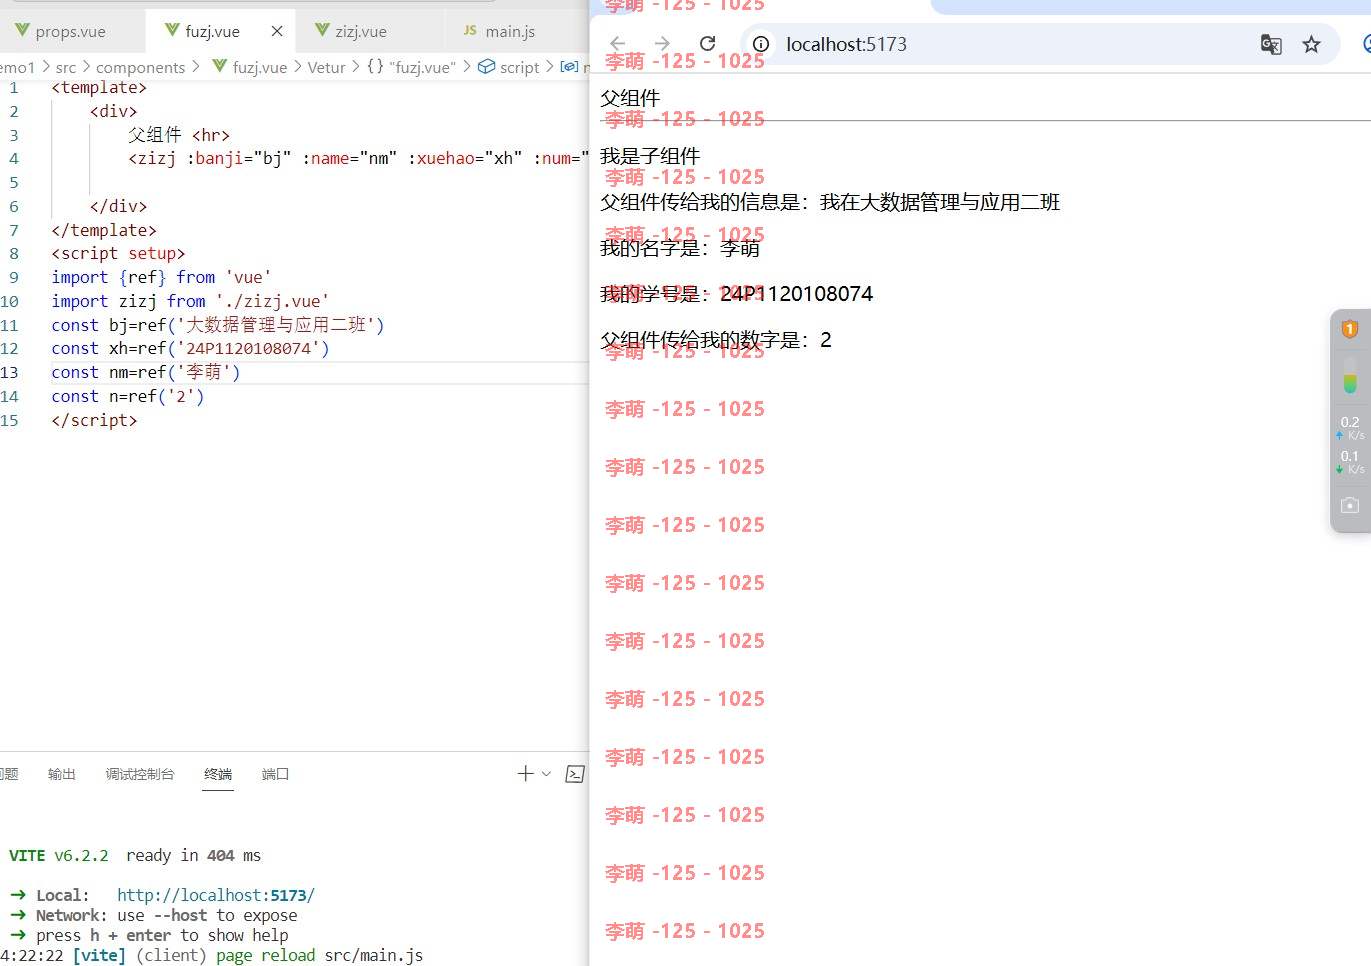Click the components breadcrumb segment
1371x966 pixels.
coord(141,67)
